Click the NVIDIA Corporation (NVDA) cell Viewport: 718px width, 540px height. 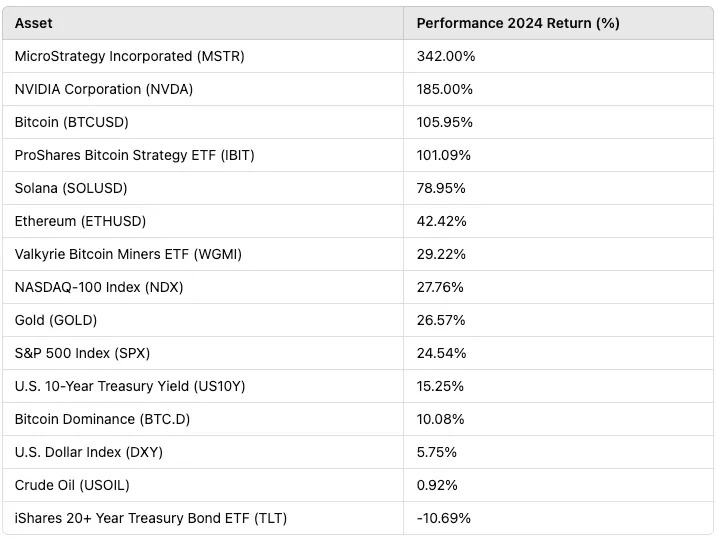tap(104, 89)
